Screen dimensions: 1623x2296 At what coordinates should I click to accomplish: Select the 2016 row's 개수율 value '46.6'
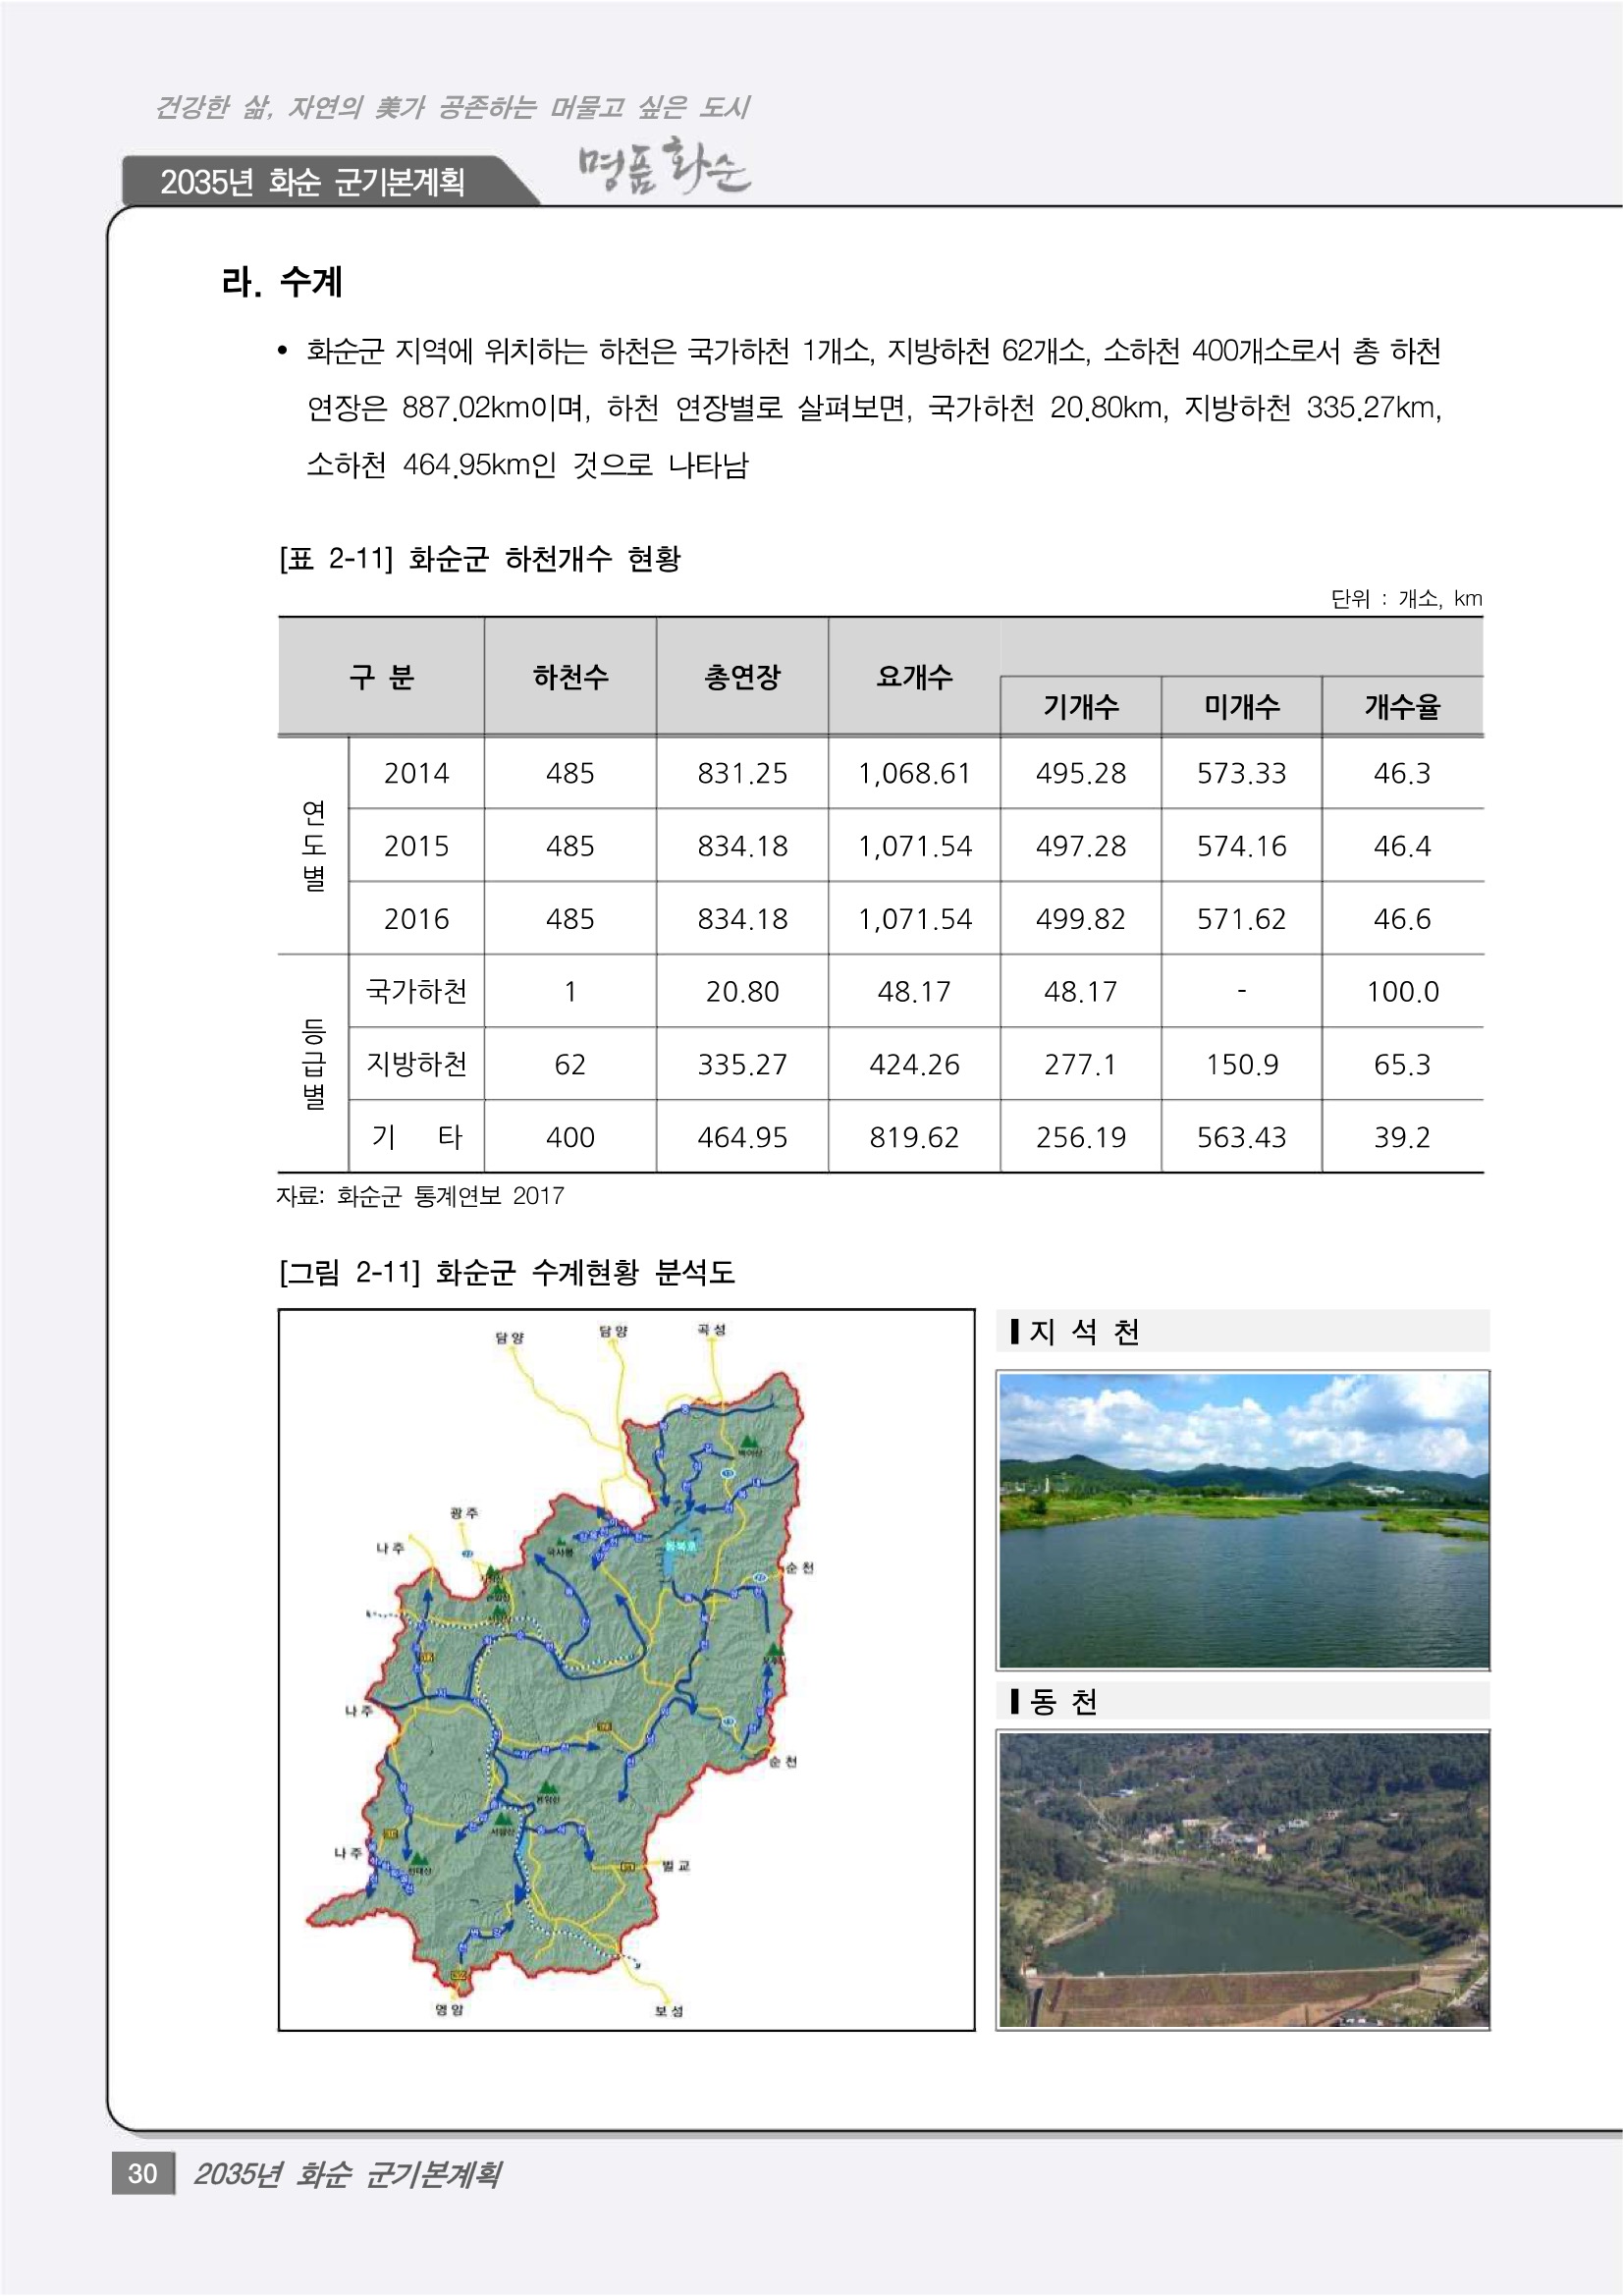click(1402, 919)
